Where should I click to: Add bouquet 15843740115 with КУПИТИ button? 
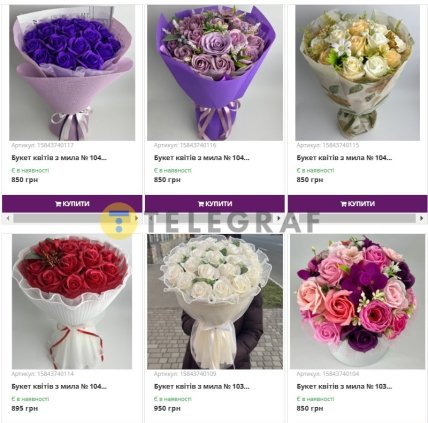[357, 204]
